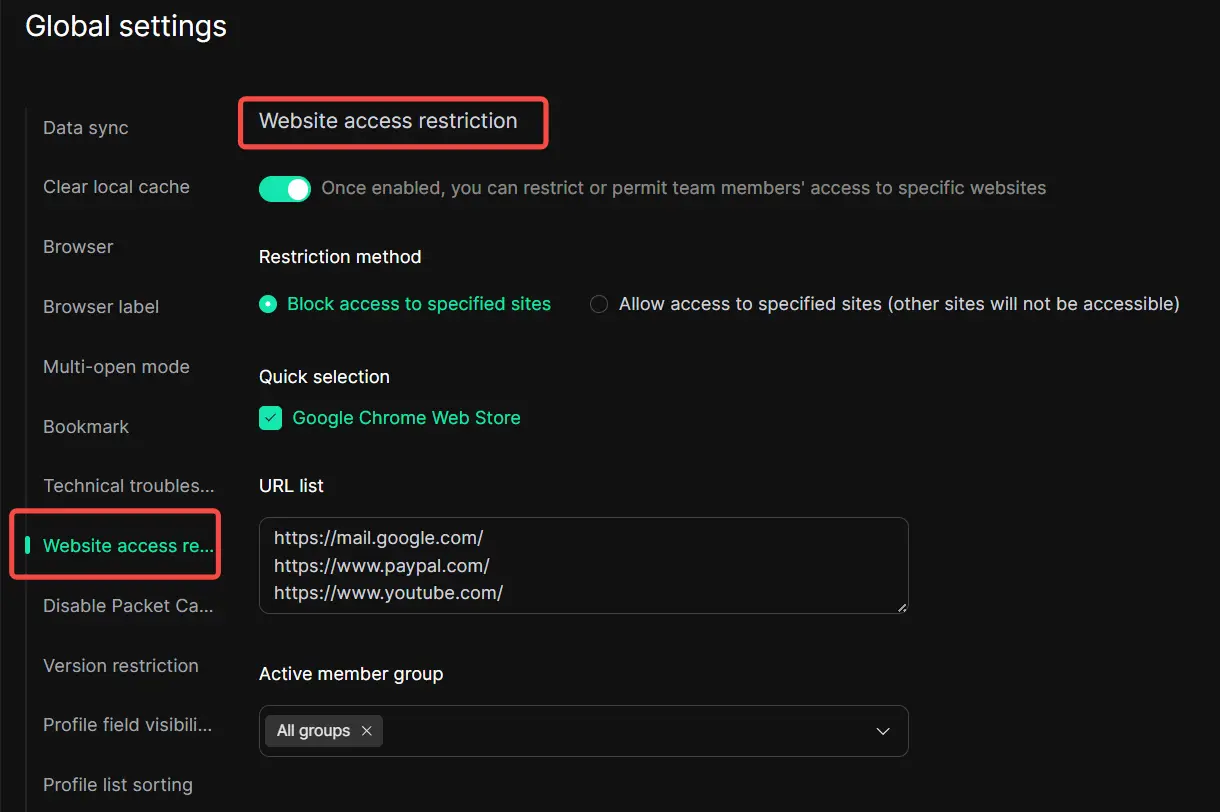The width and height of the screenshot is (1220, 812).
Task: Select Website access restriction sidebar item
Action: point(128,546)
